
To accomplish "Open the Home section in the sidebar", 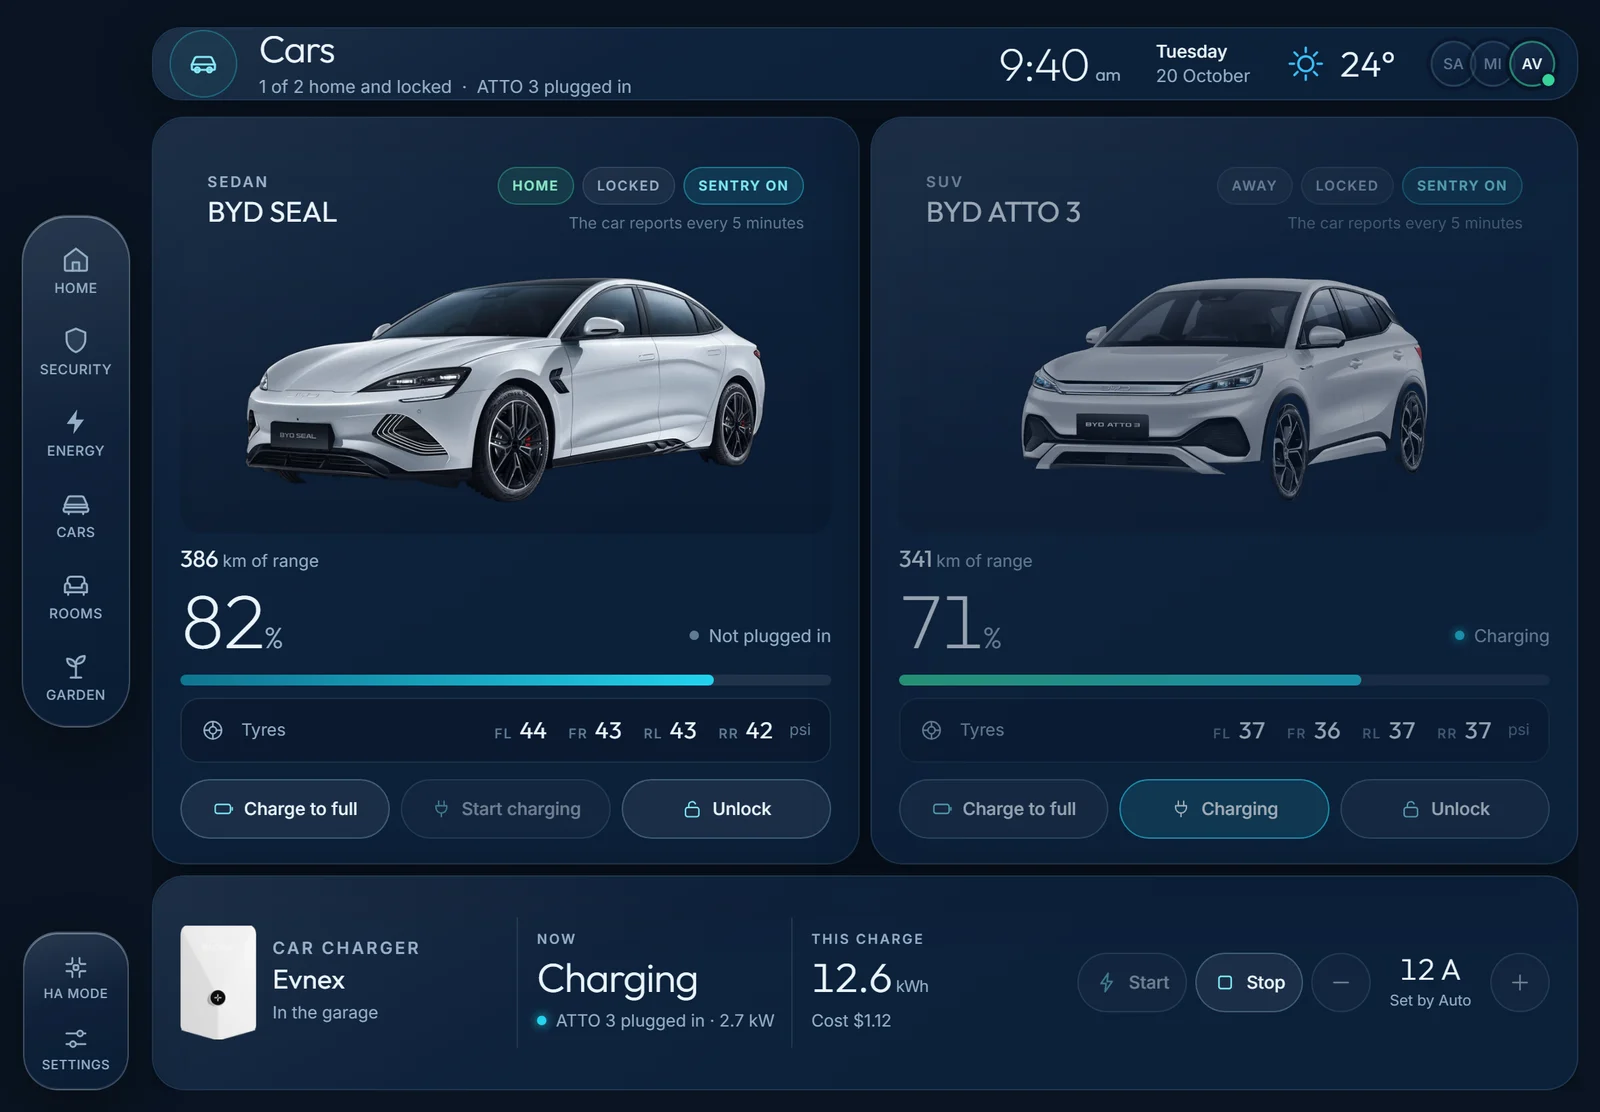I will (x=76, y=272).
